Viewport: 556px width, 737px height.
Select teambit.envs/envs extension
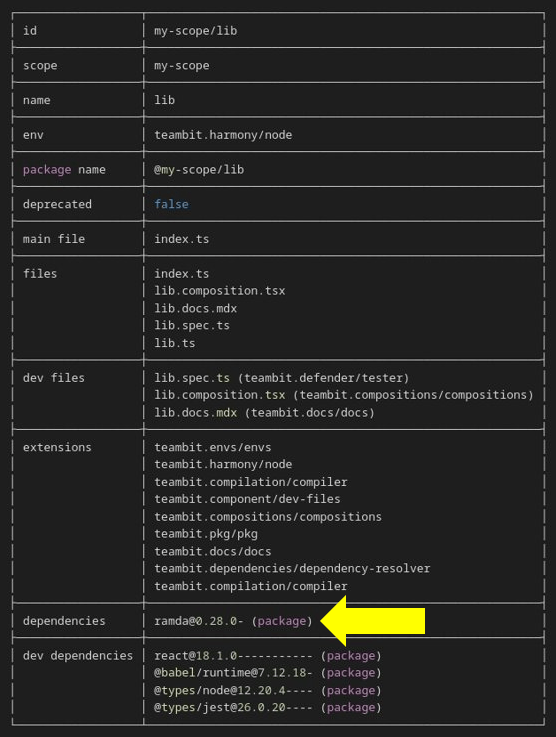click(x=213, y=447)
